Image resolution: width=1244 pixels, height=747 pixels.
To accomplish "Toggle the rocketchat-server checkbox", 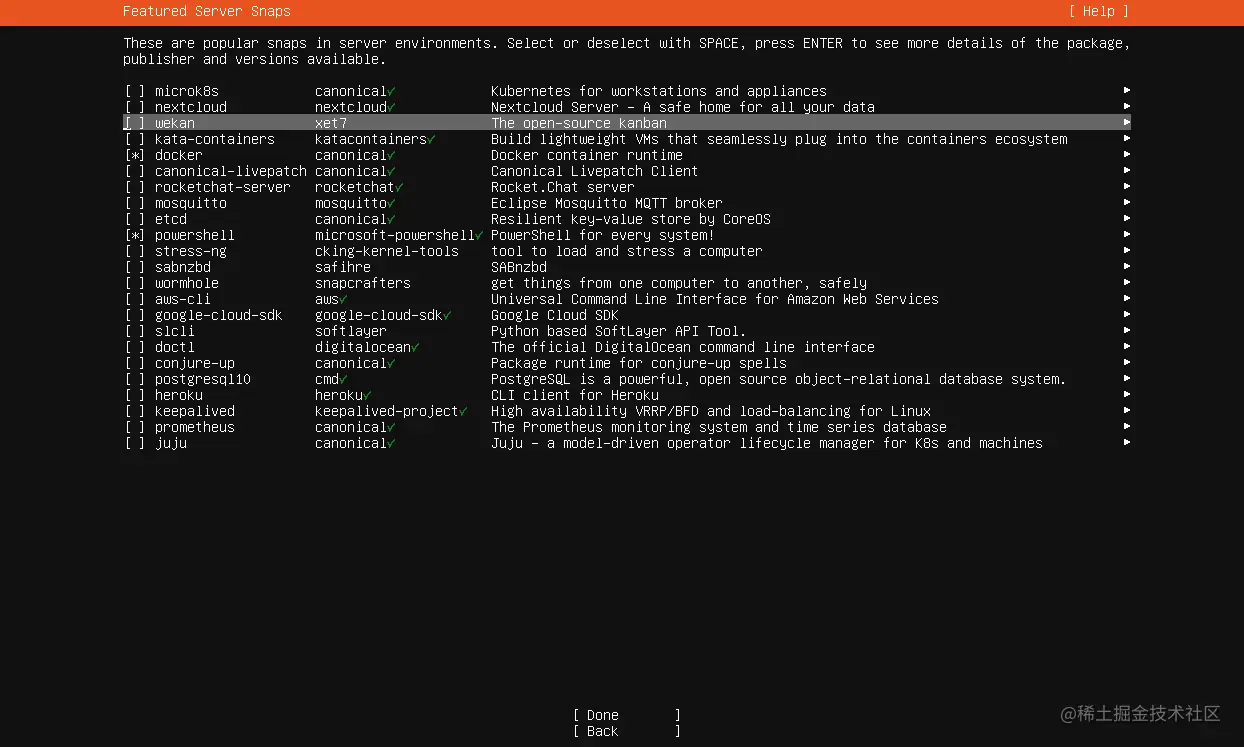I will pos(135,187).
